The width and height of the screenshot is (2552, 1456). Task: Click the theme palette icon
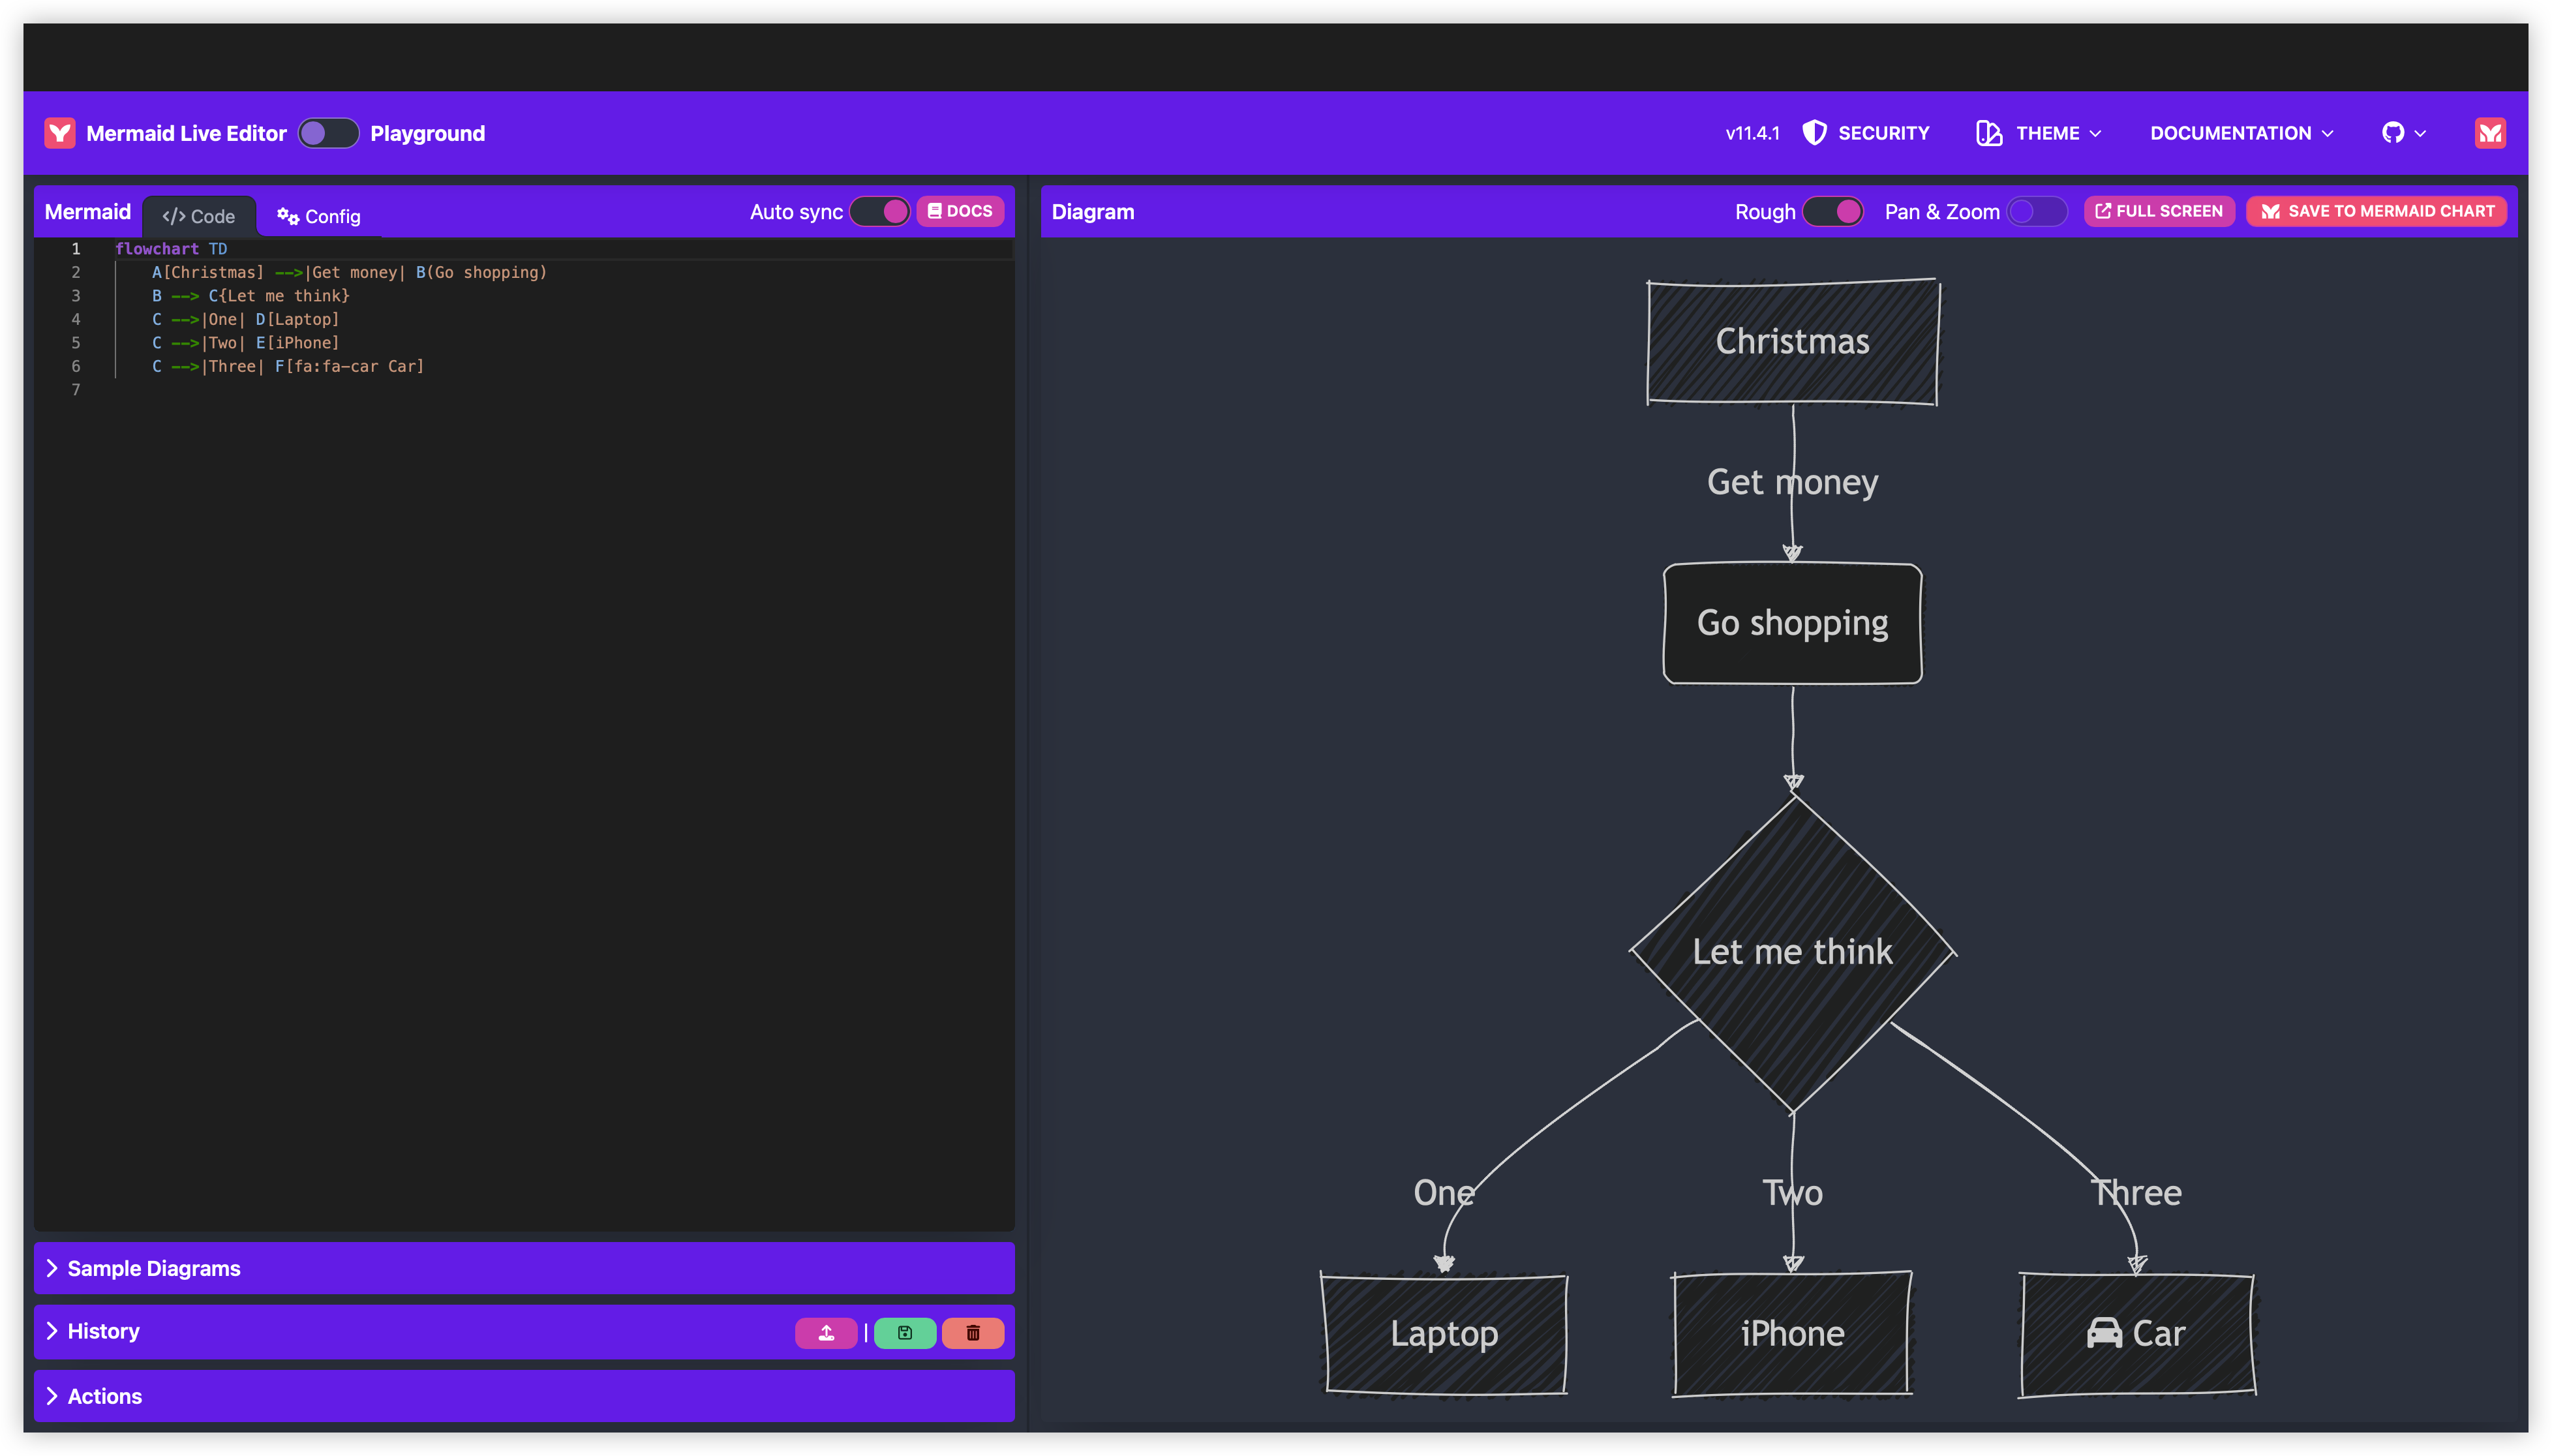pyautogui.click(x=1989, y=133)
